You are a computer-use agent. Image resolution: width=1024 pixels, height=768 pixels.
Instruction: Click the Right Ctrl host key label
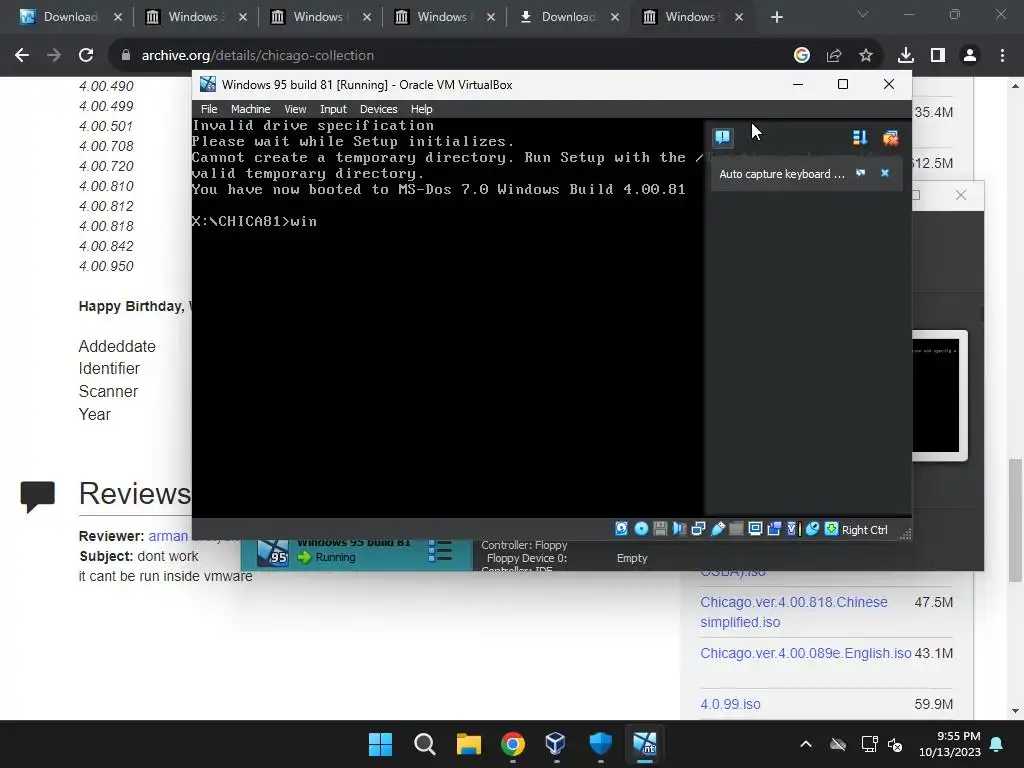865,530
